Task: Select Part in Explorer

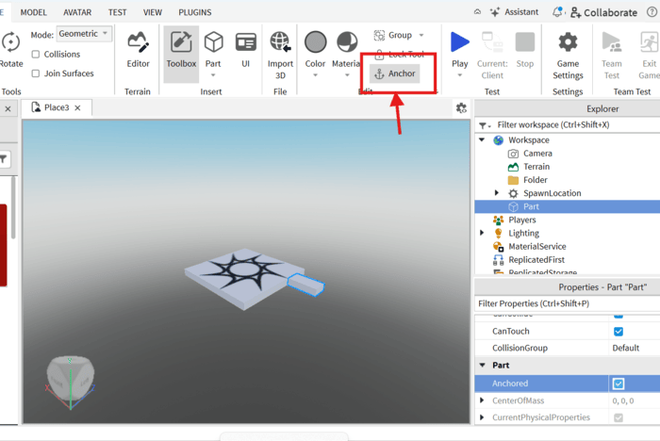Action: click(x=567, y=206)
